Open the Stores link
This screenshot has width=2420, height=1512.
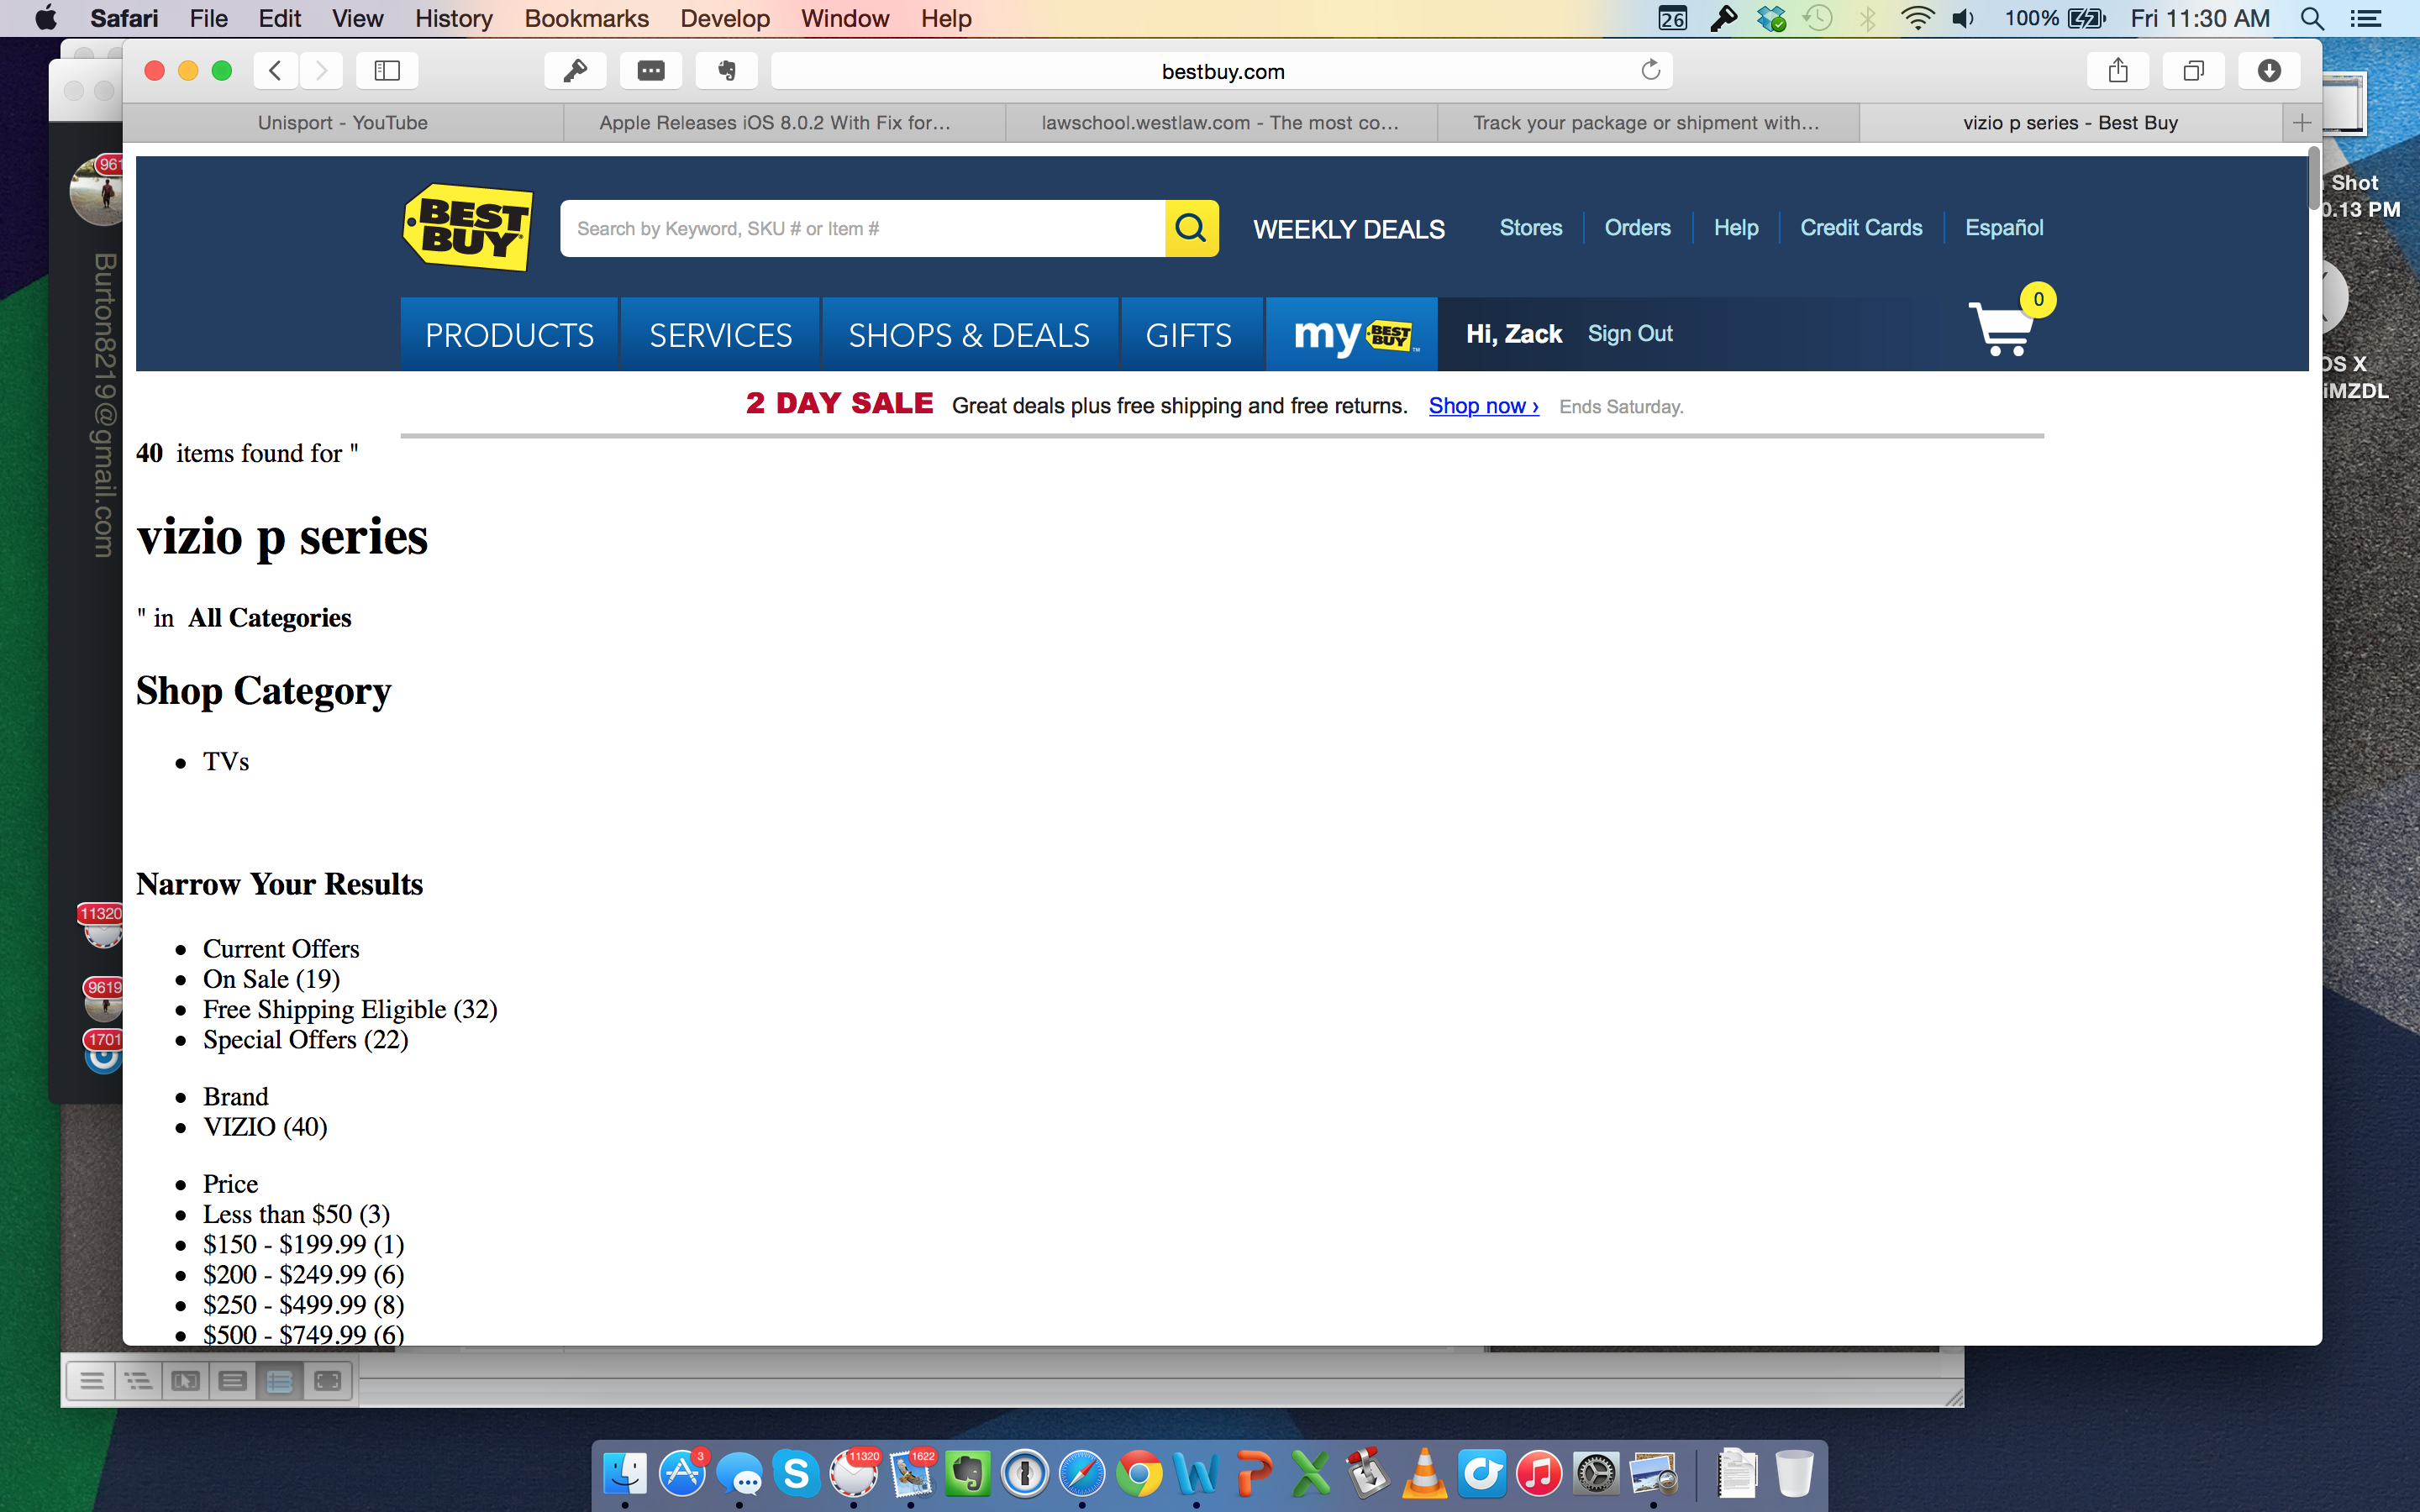(1530, 228)
